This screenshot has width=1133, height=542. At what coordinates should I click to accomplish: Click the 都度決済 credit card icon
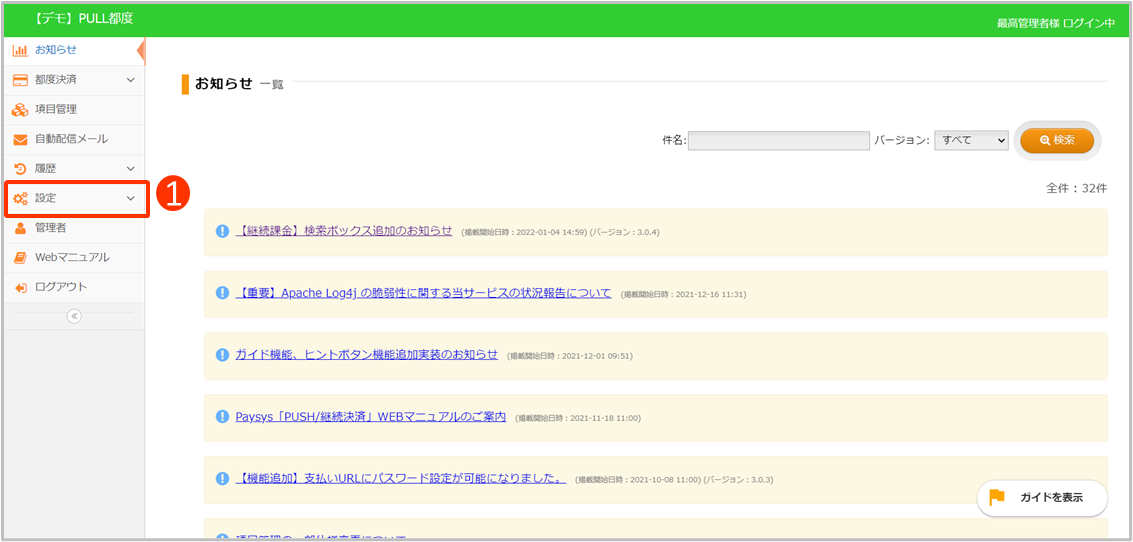(x=20, y=80)
